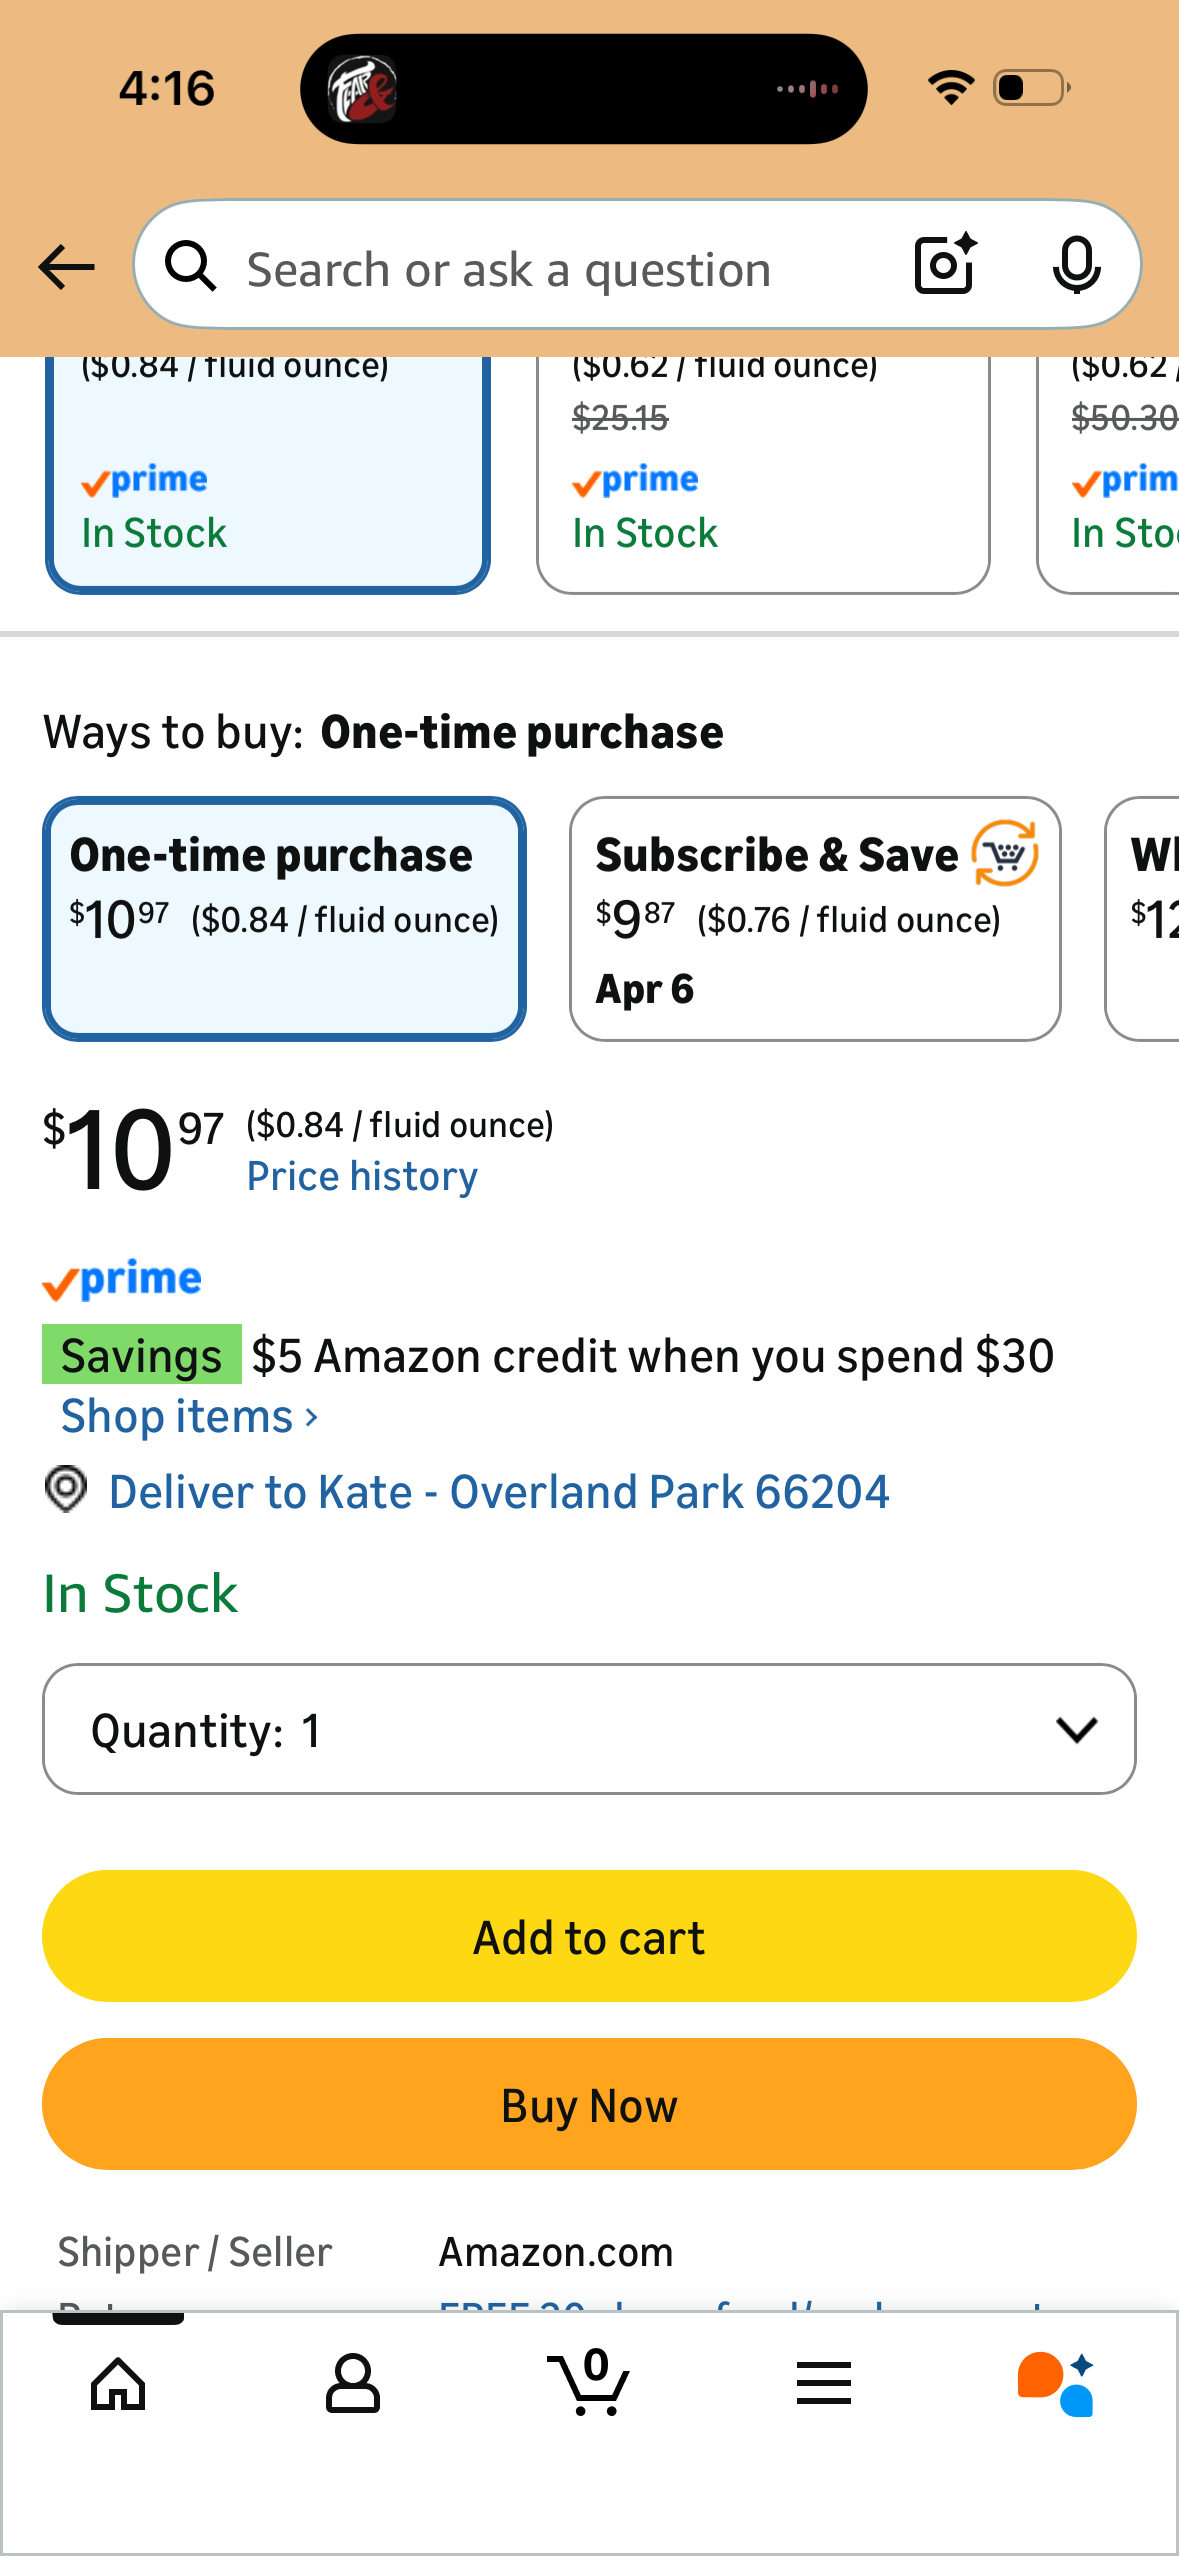1179x2556 pixels.
Task: Open the shopping cart icon
Action: pyautogui.click(x=589, y=2384)
